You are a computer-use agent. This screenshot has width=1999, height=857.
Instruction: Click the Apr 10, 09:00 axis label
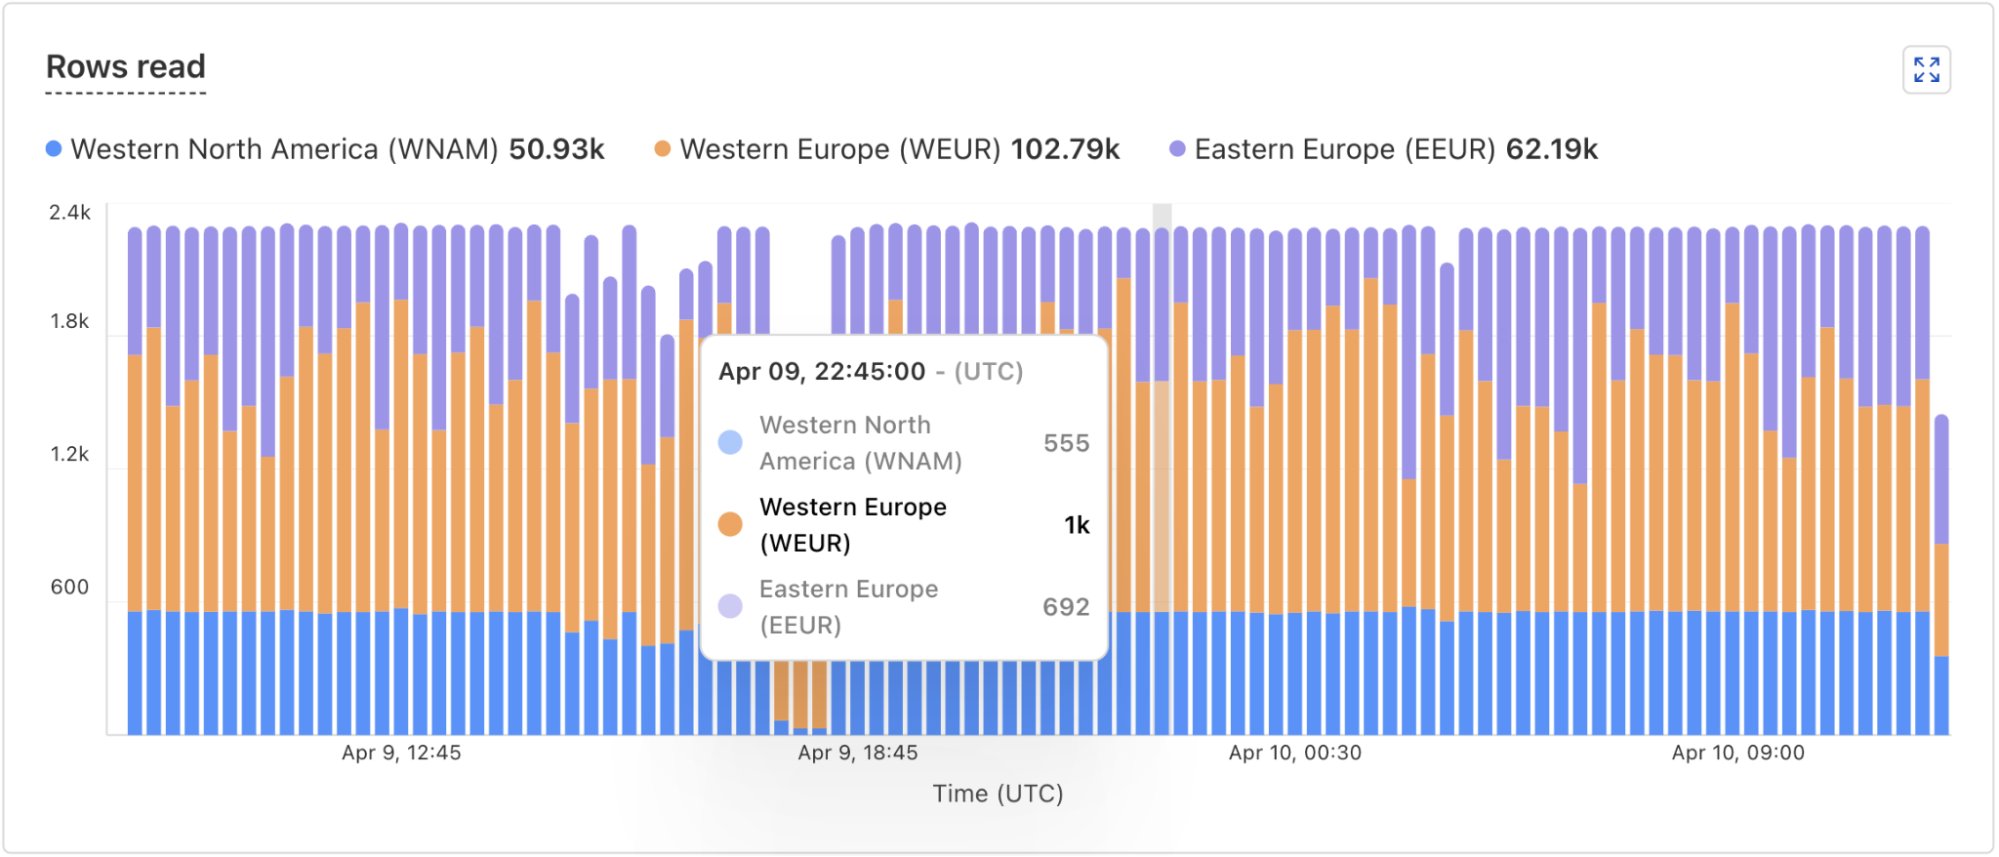pos(1738,753)
